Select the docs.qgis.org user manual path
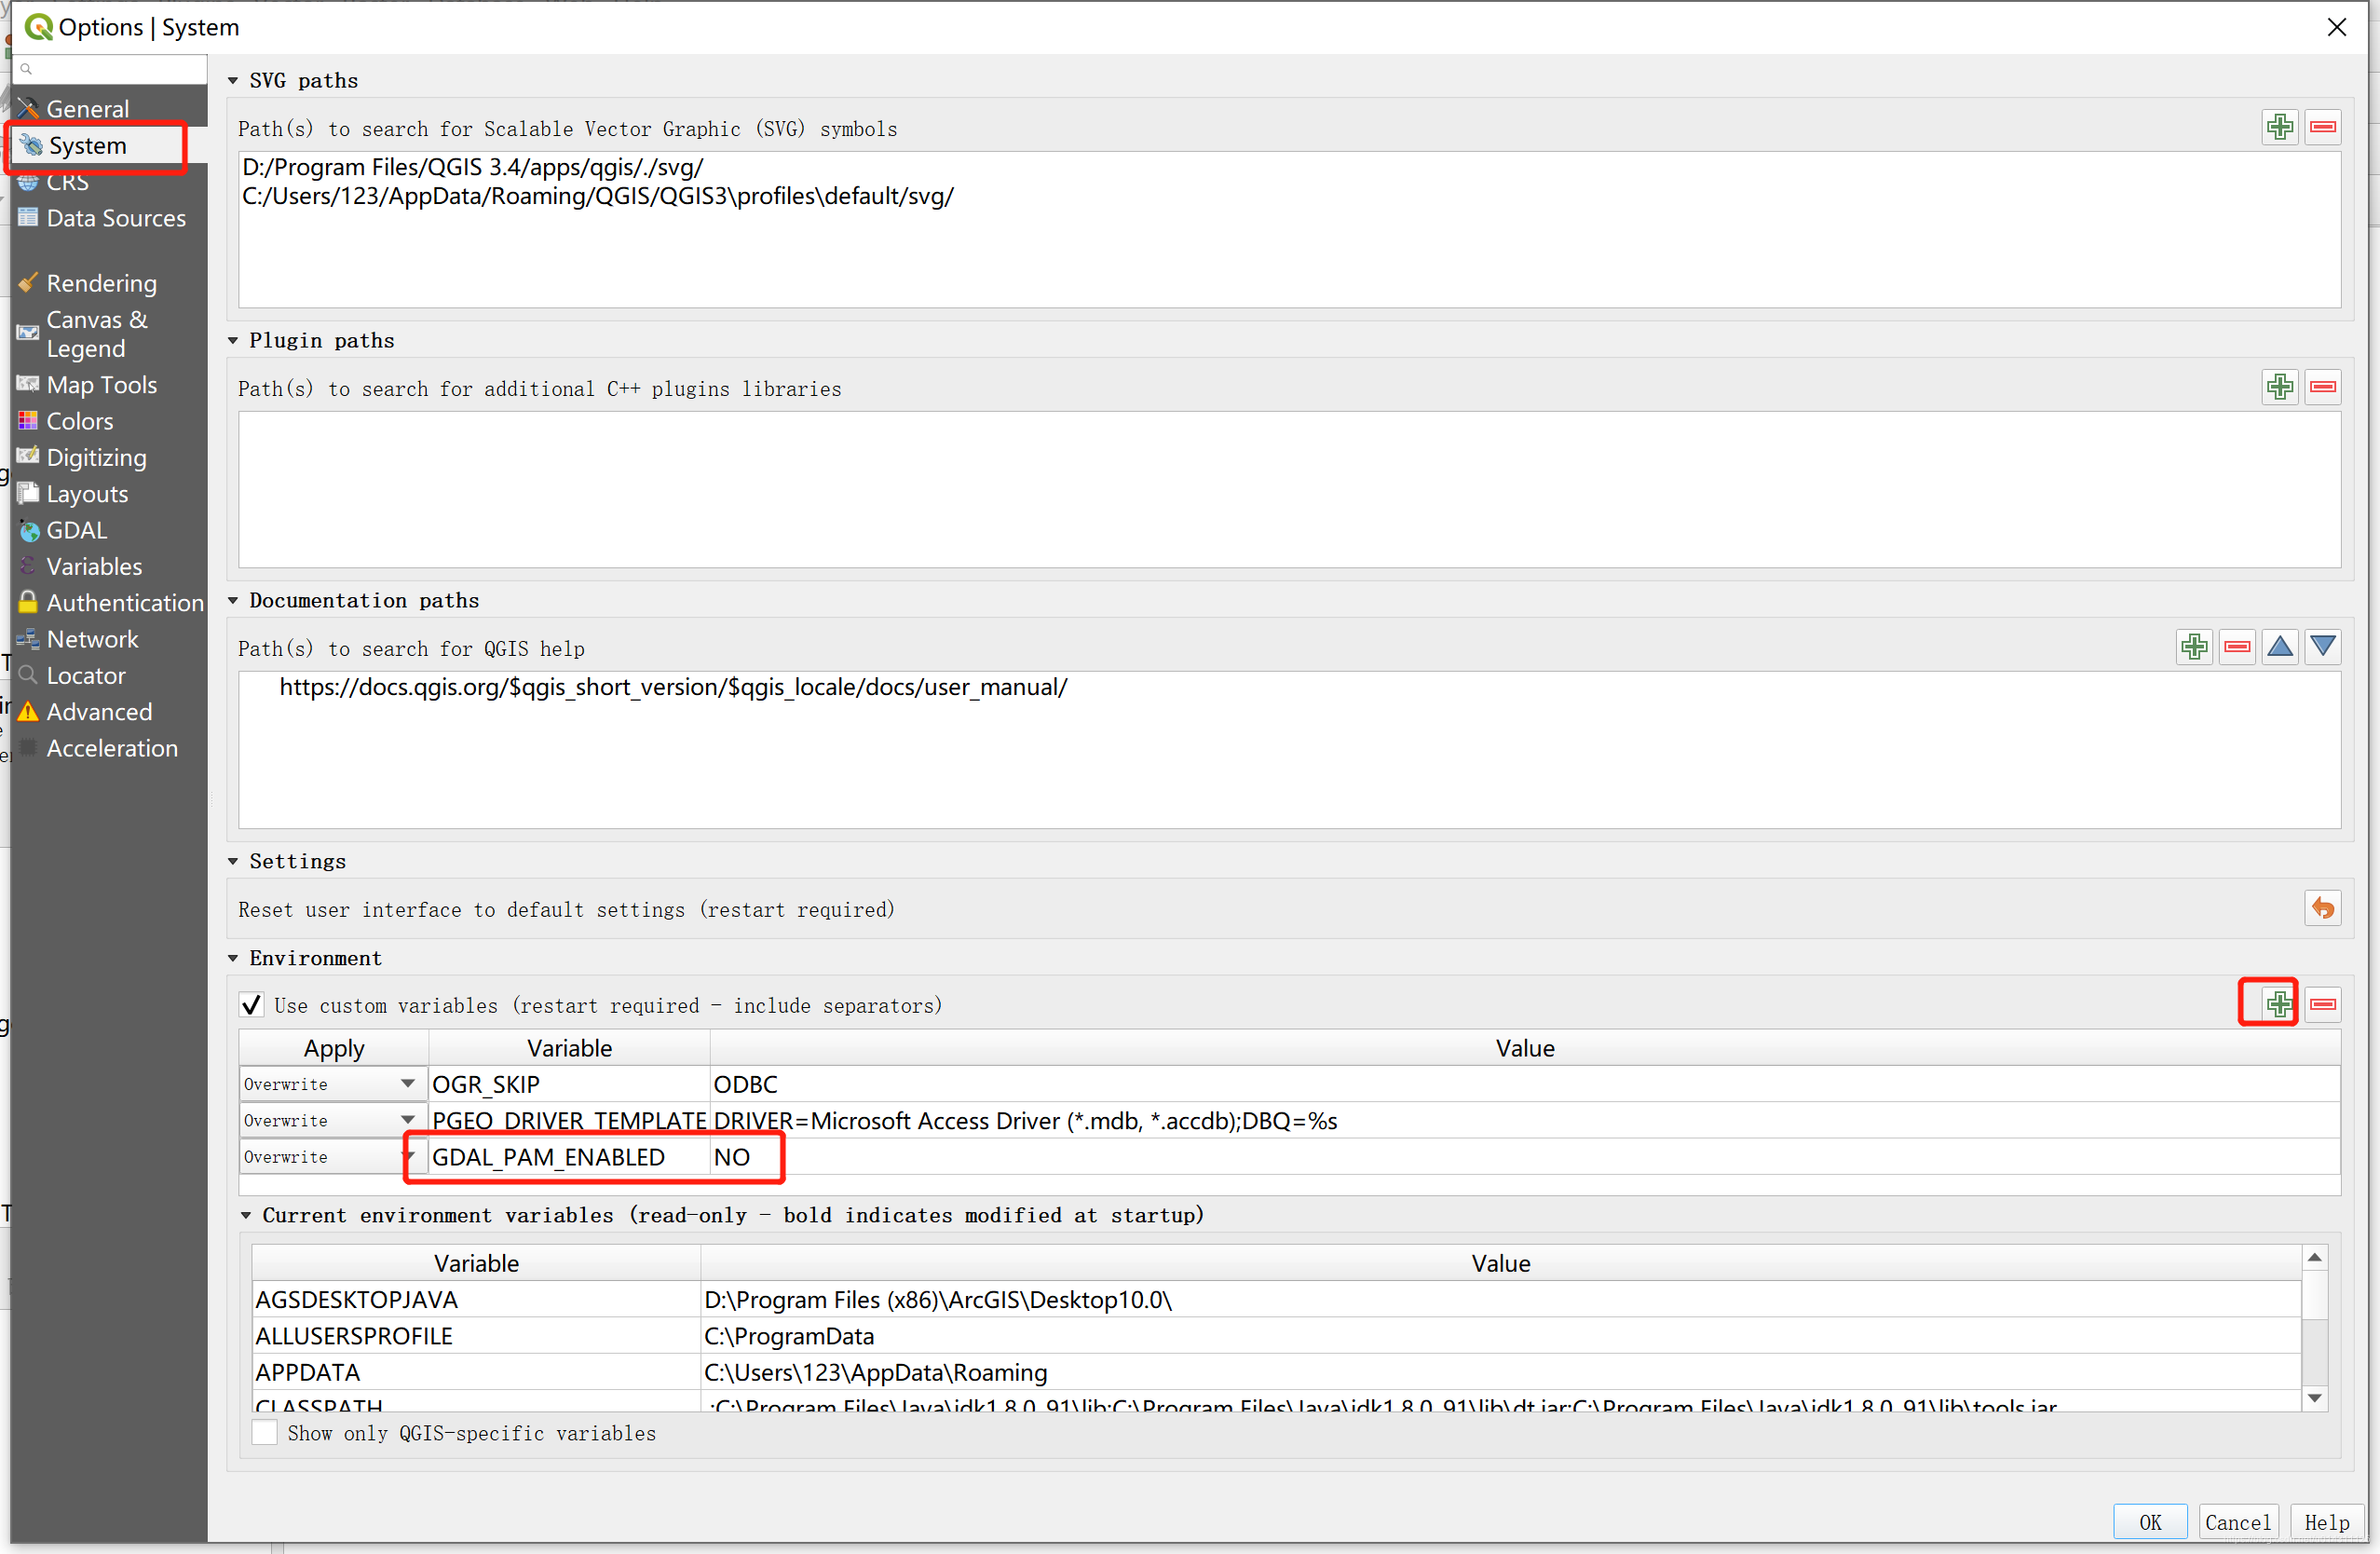Viewport: 2380px width, 1554px height. click(673, 687)
